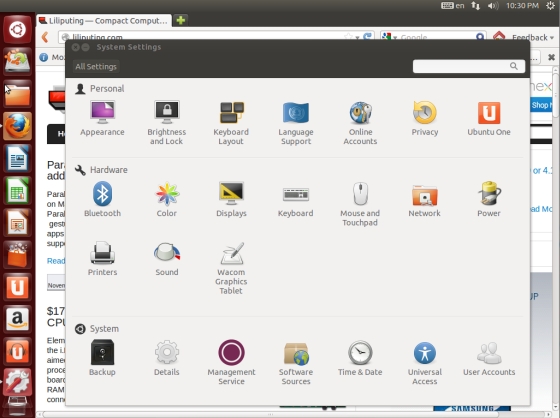Viewport: 560px width, 418px height.
Task: Open Universal Access settings
Action: coord(425,363)
